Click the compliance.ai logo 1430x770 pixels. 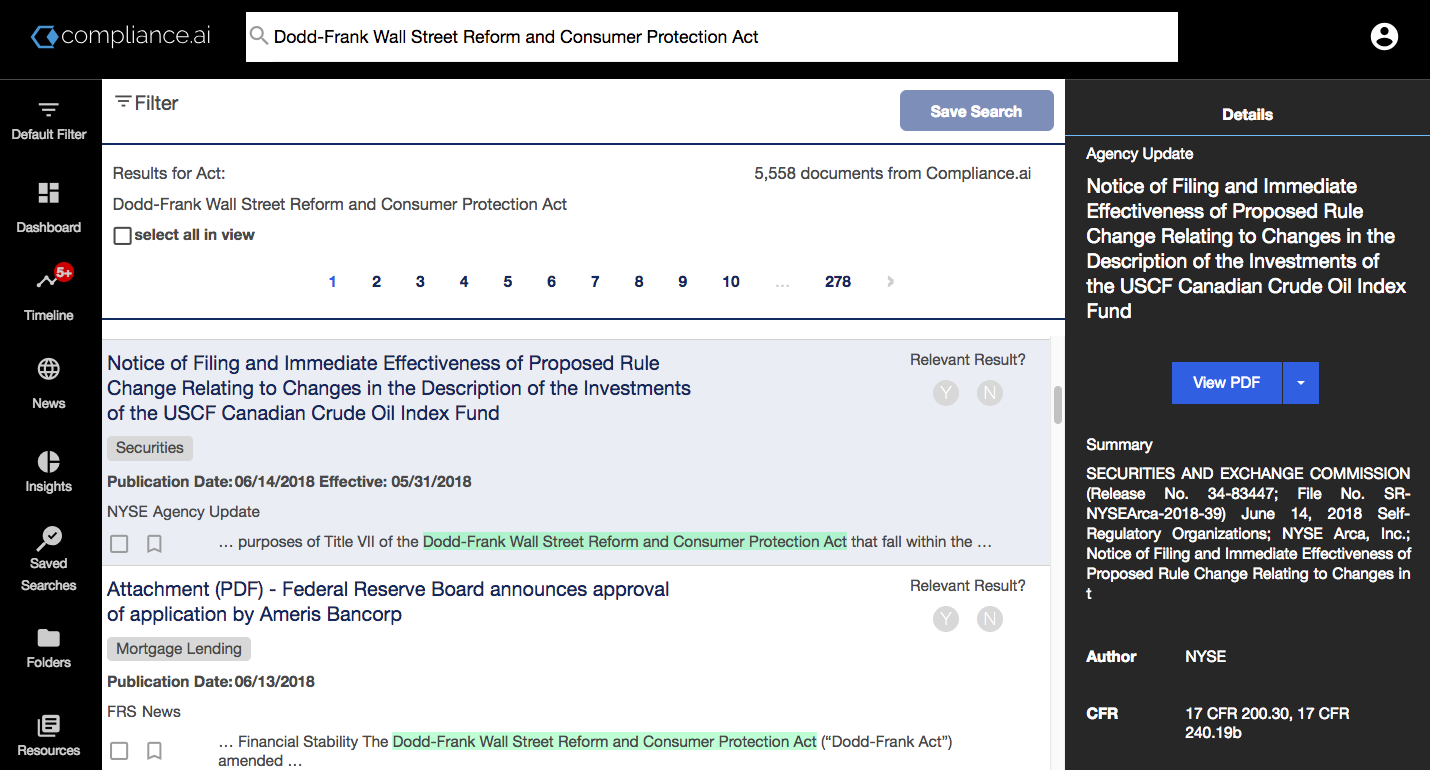120,37
